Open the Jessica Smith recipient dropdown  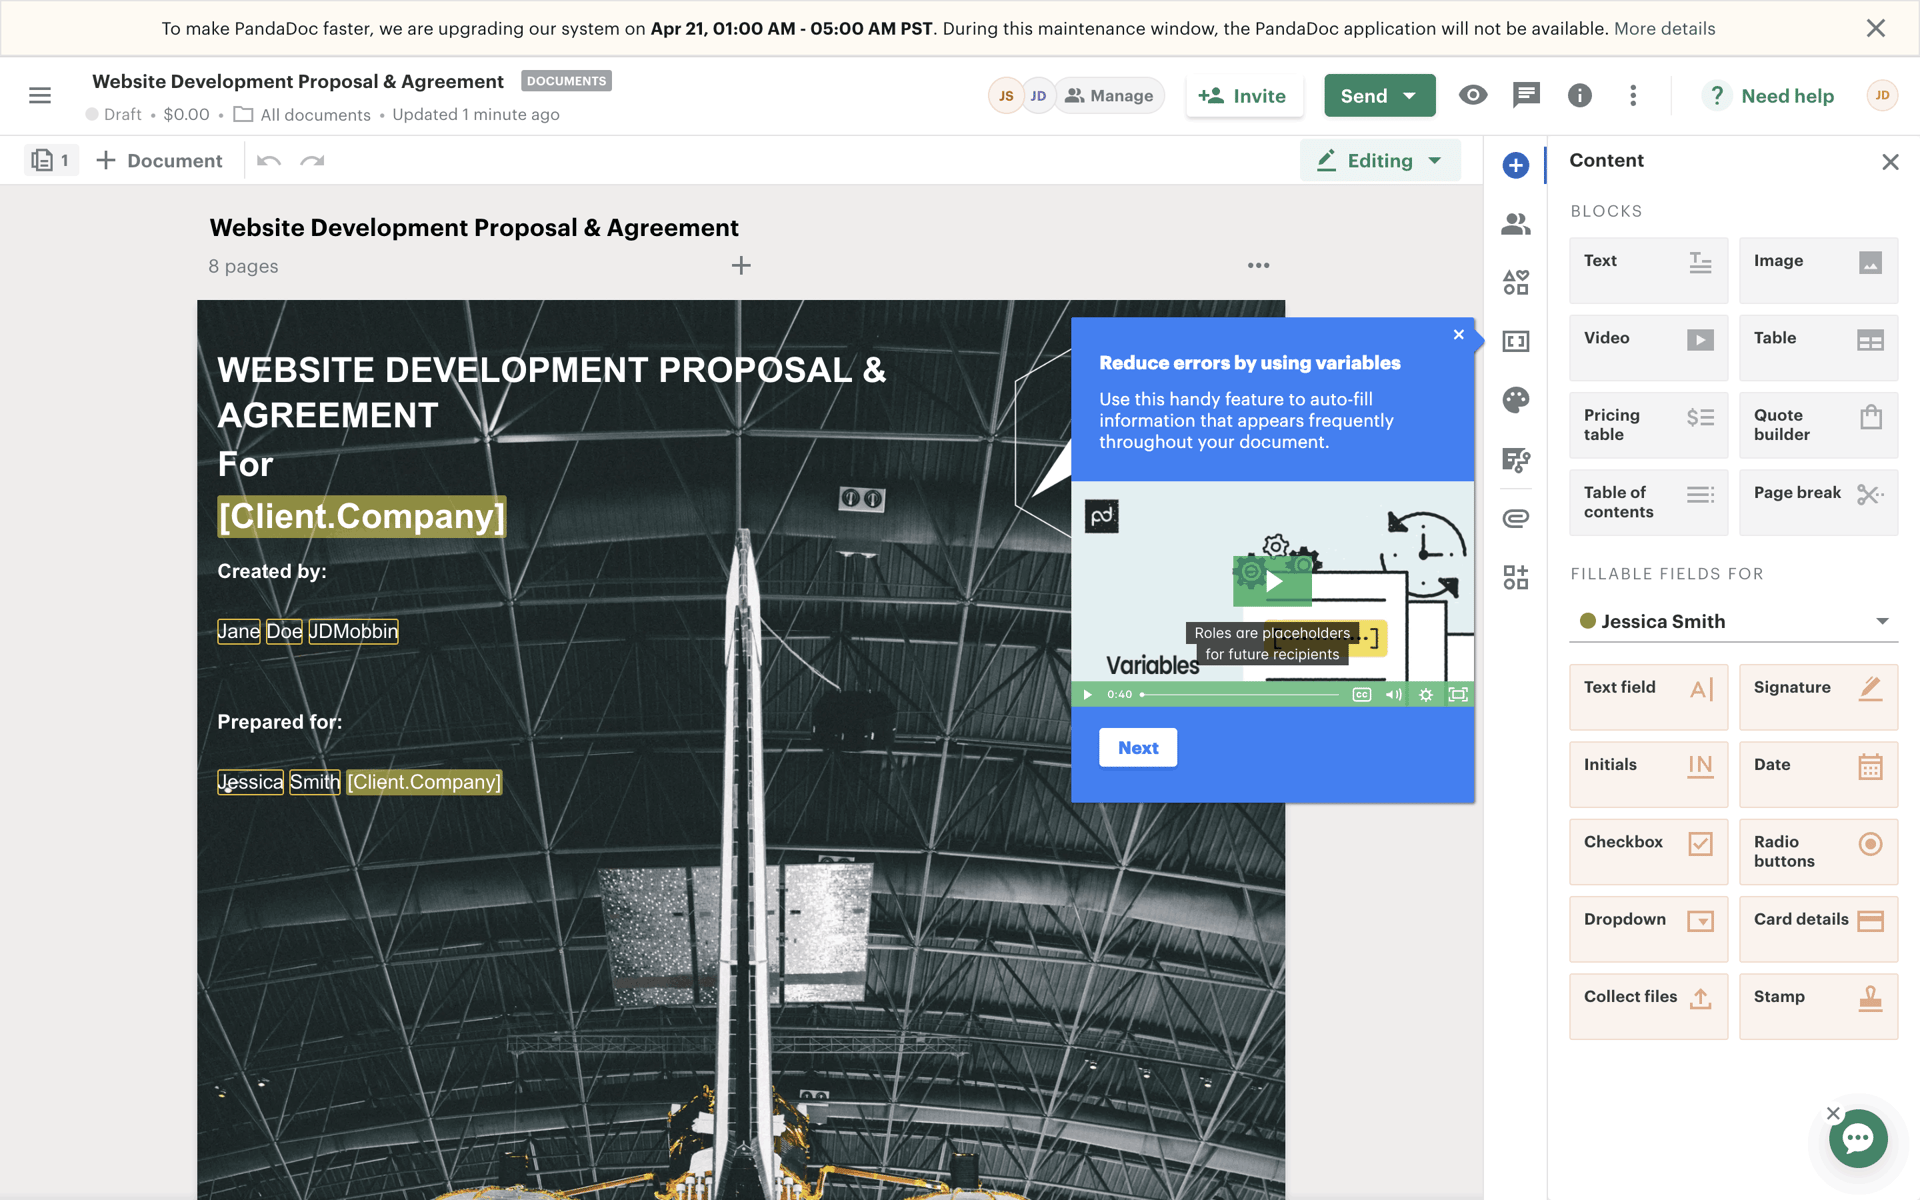coord(1733,621)
